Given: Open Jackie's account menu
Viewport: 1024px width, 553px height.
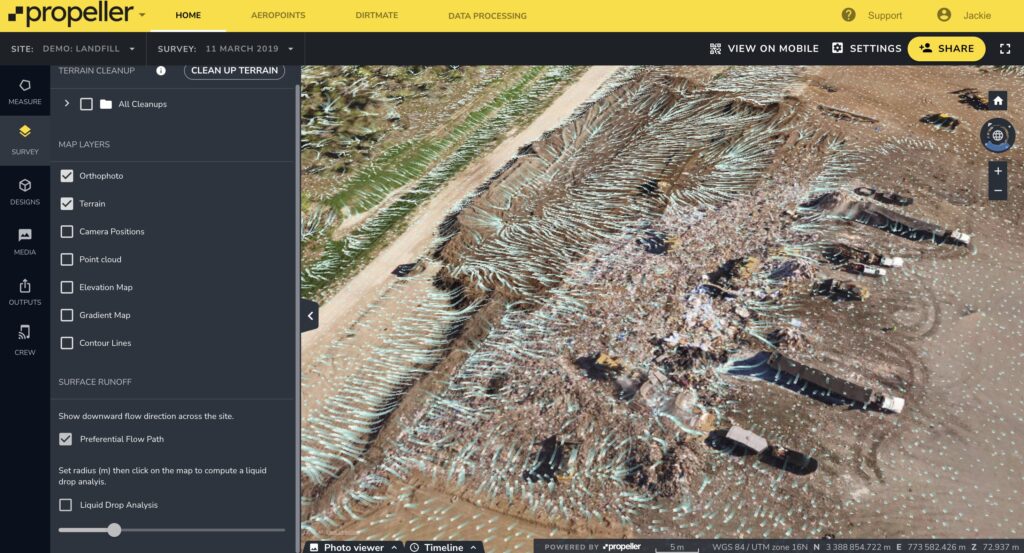Looking at the screenshot, I should pos(977,16).
